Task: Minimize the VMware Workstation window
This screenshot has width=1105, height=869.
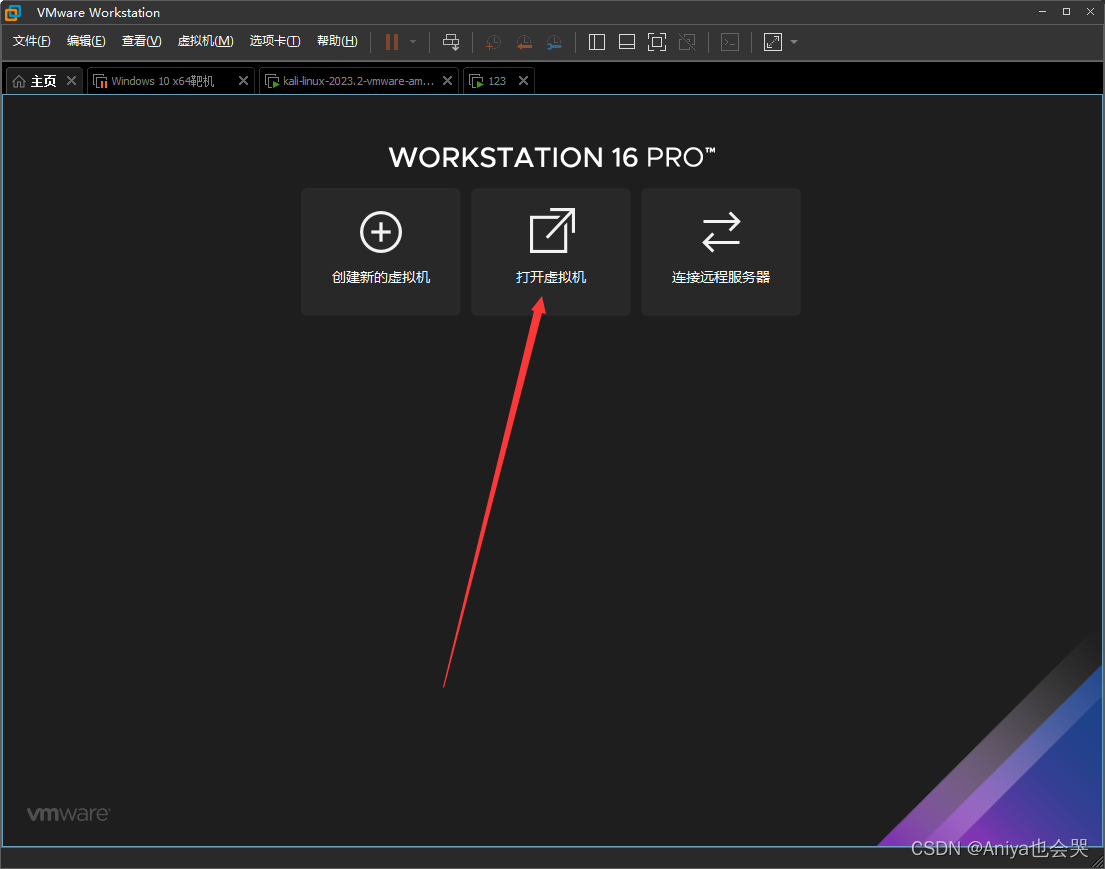Action: click(1042, 12)
